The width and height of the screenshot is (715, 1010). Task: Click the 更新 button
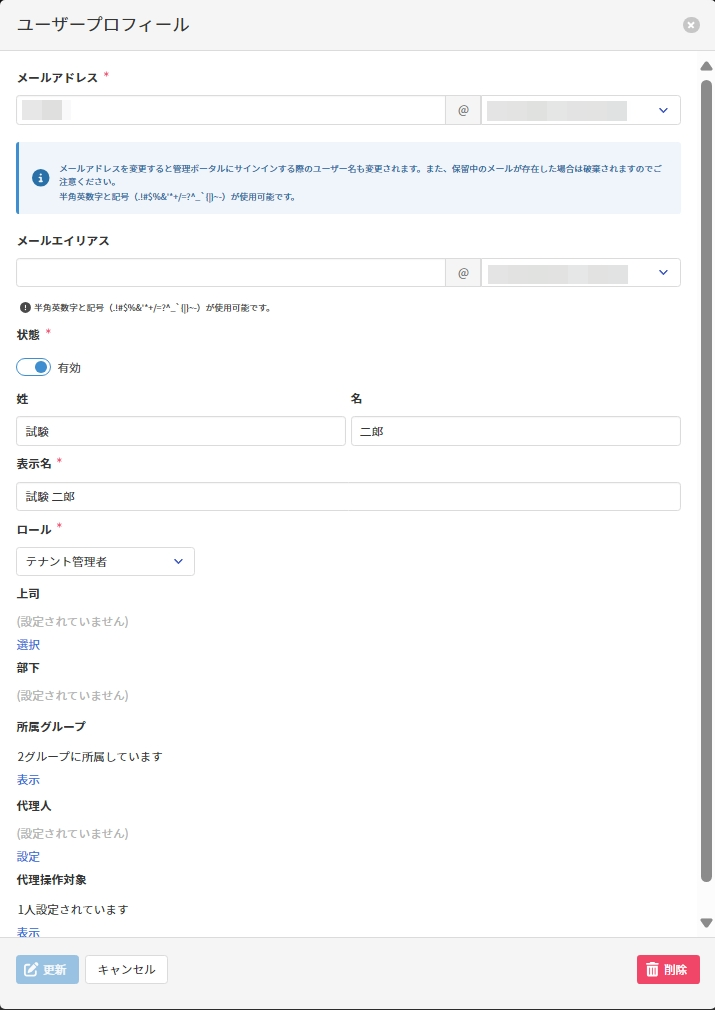[x=47, y=969]
